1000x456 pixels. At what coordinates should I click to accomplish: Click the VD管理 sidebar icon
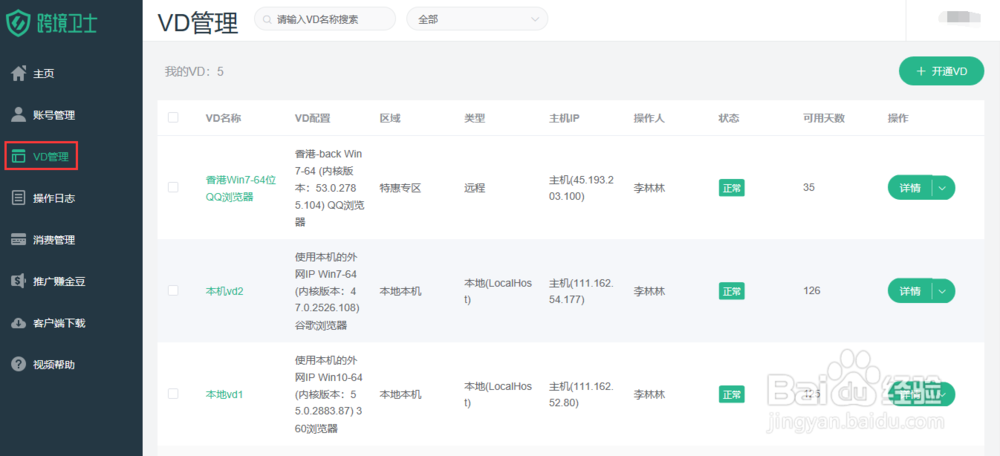click(18, 156)
